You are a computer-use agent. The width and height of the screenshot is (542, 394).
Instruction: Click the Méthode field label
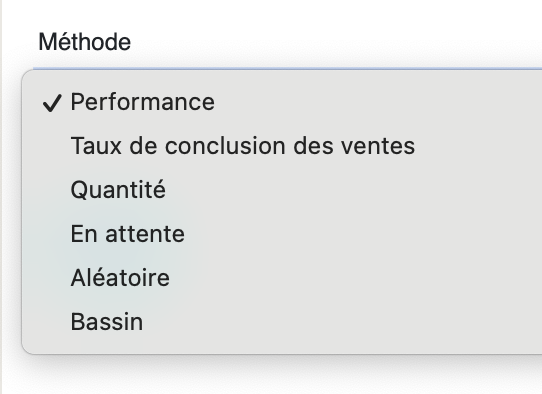[x=85, y=42]
